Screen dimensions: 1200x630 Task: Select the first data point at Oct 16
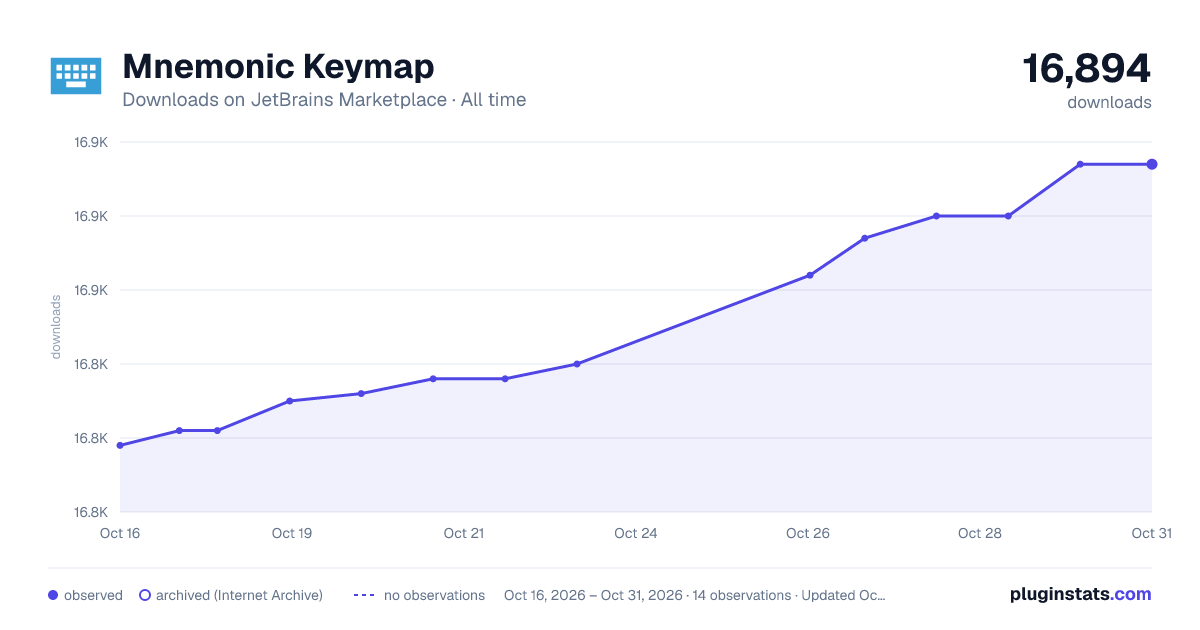[x=120, y=445]
